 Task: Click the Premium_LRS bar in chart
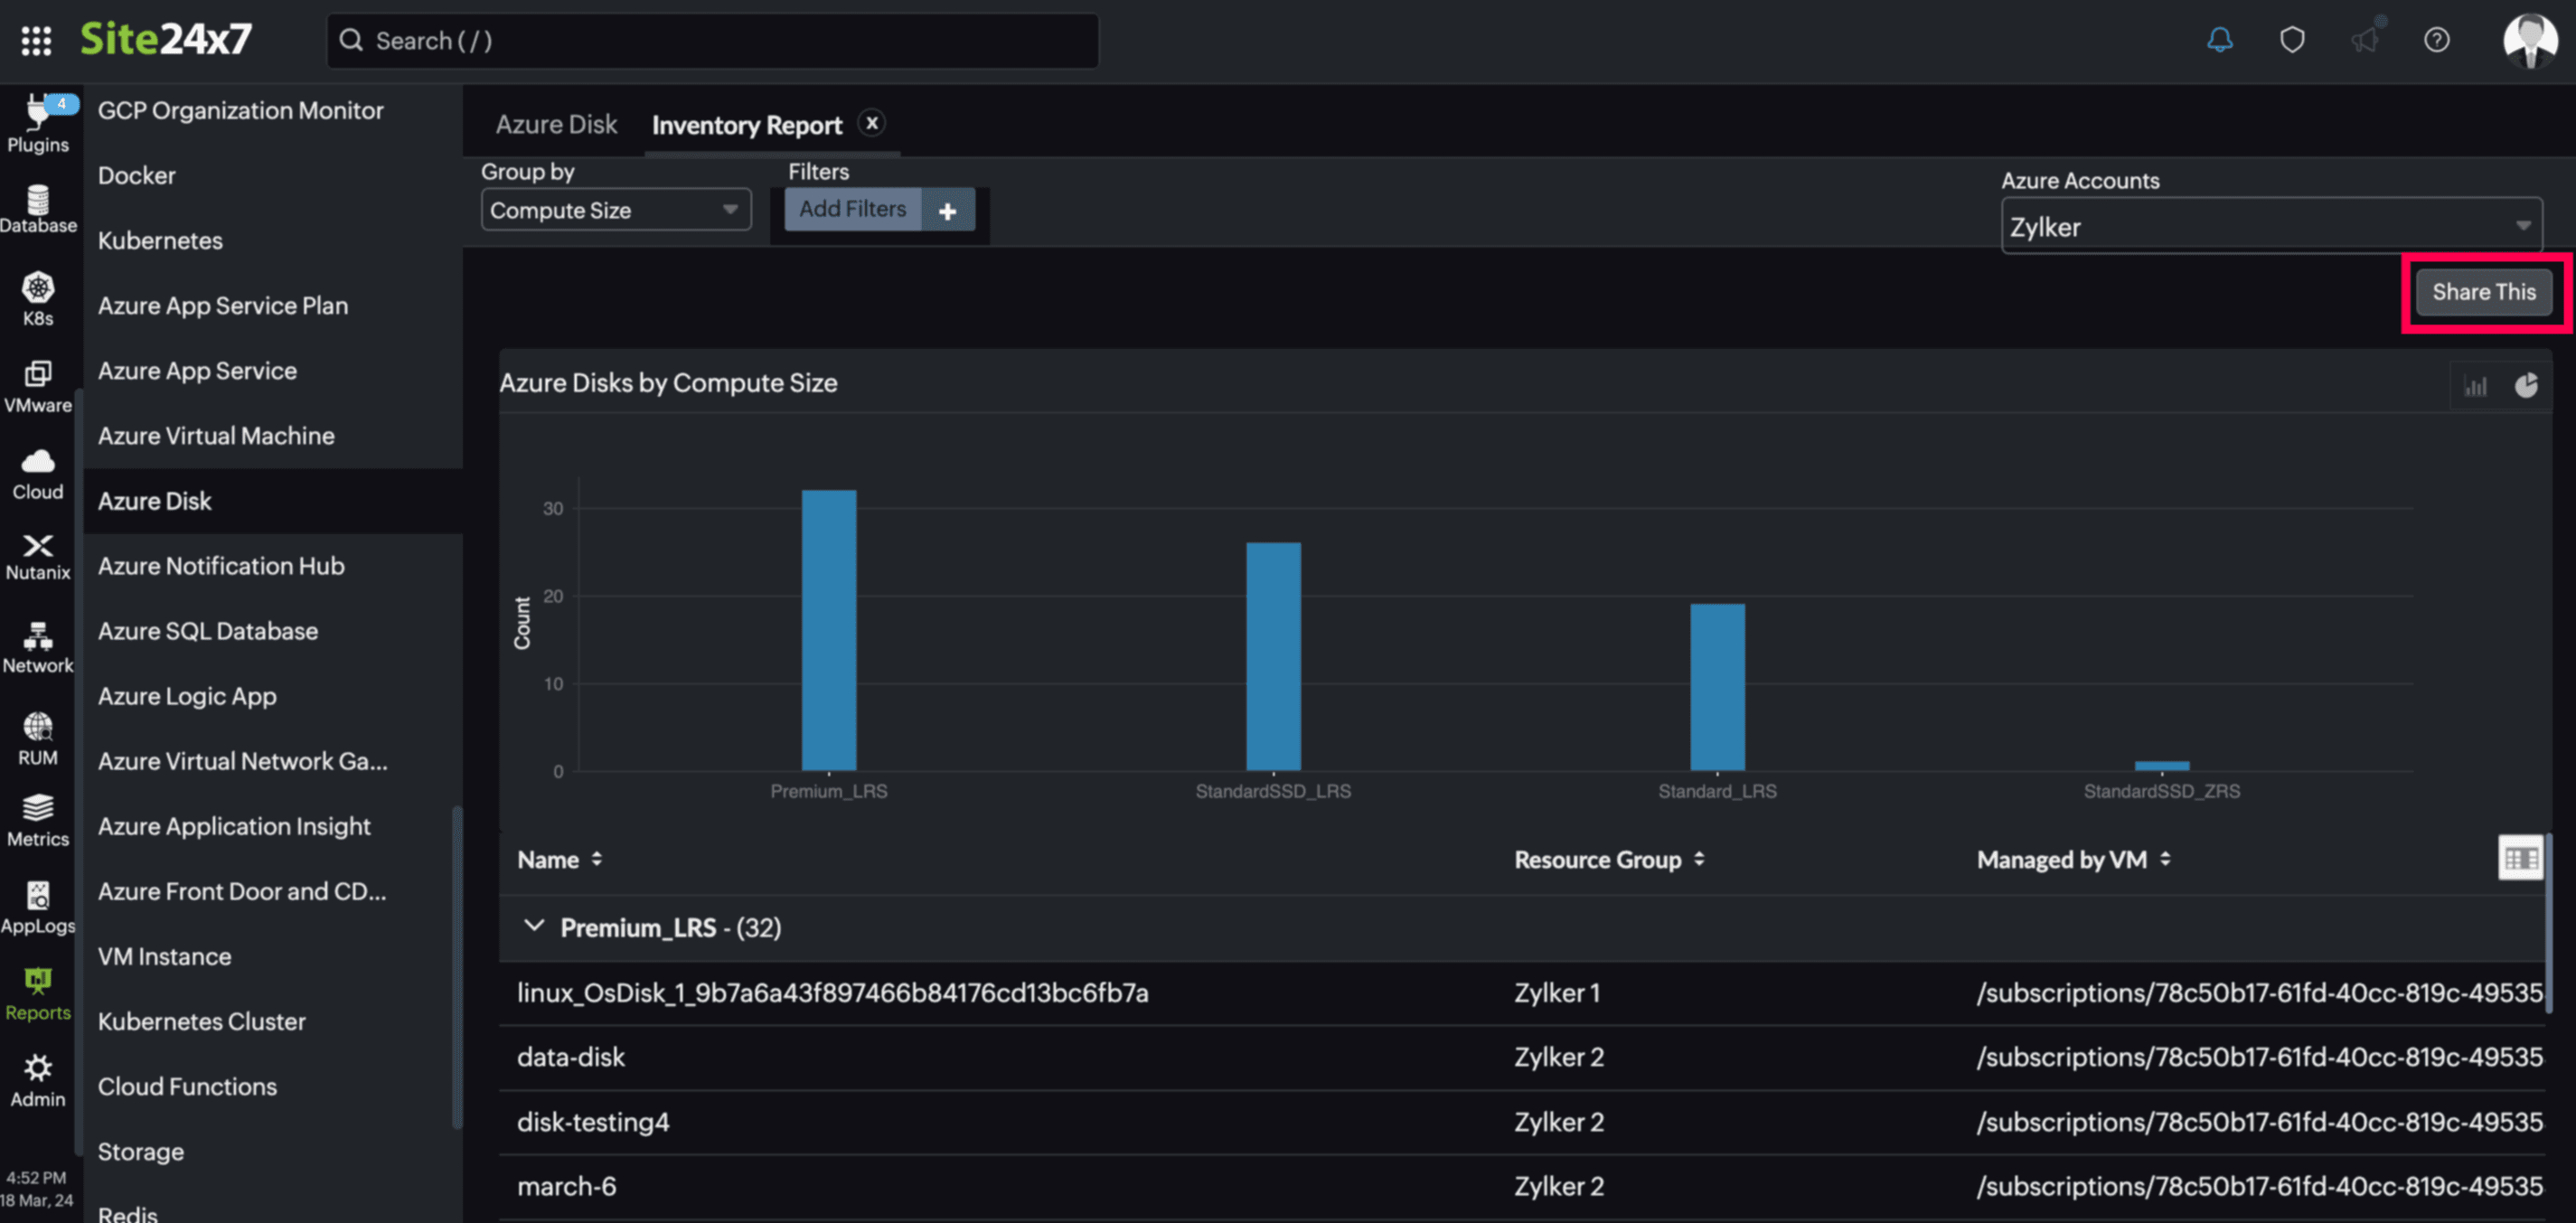(x=828, y=630)
